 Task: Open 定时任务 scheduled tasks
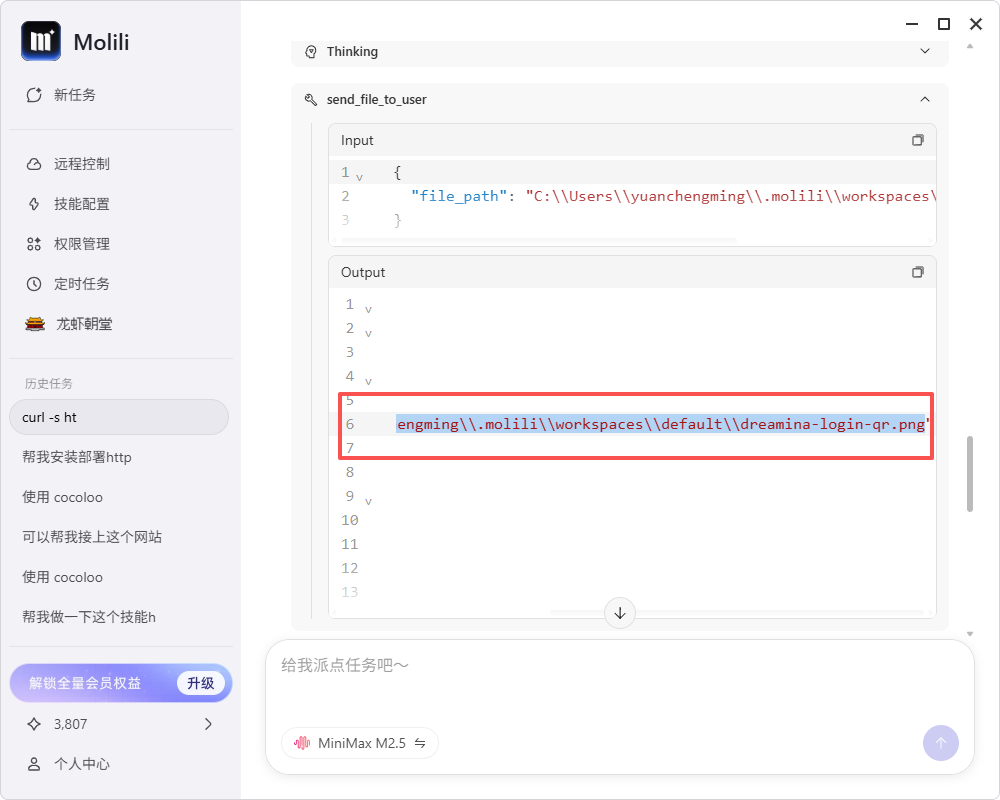point(81,284)
